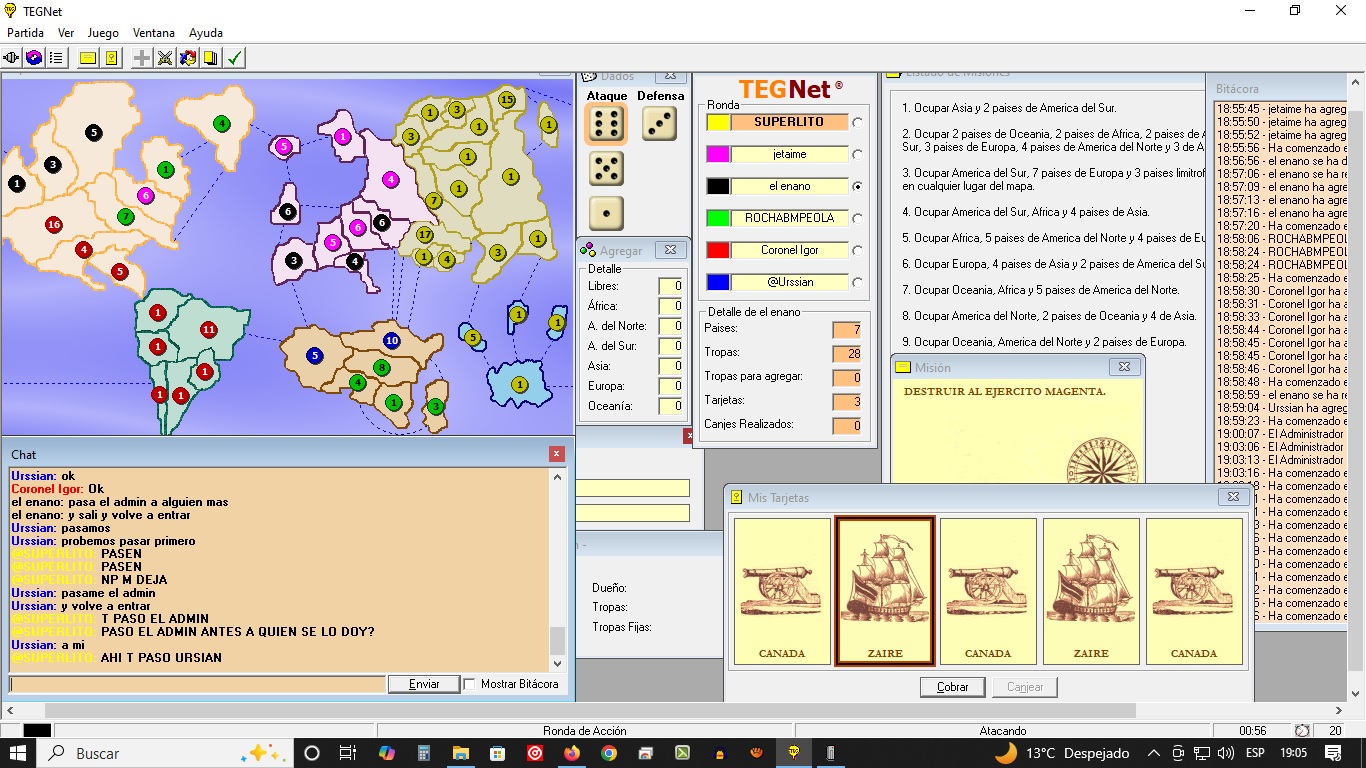Open the Juego menu
The height and width of the screenshot is (768, 1366).
(x=103, y=33)
